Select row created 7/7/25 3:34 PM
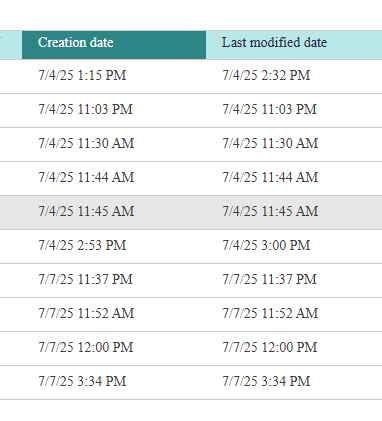The image size is (382, 421). click(191, 382)
